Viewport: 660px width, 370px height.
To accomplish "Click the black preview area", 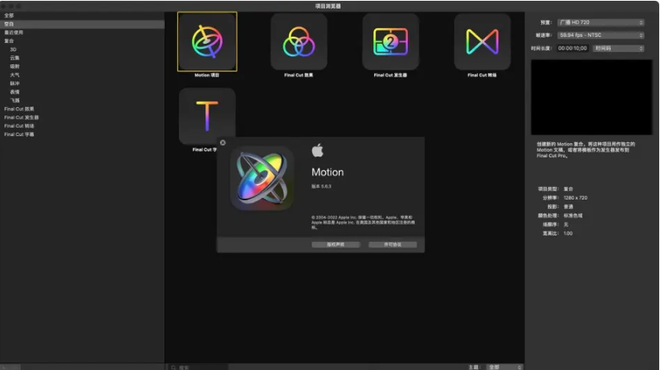I will (591, 97).
